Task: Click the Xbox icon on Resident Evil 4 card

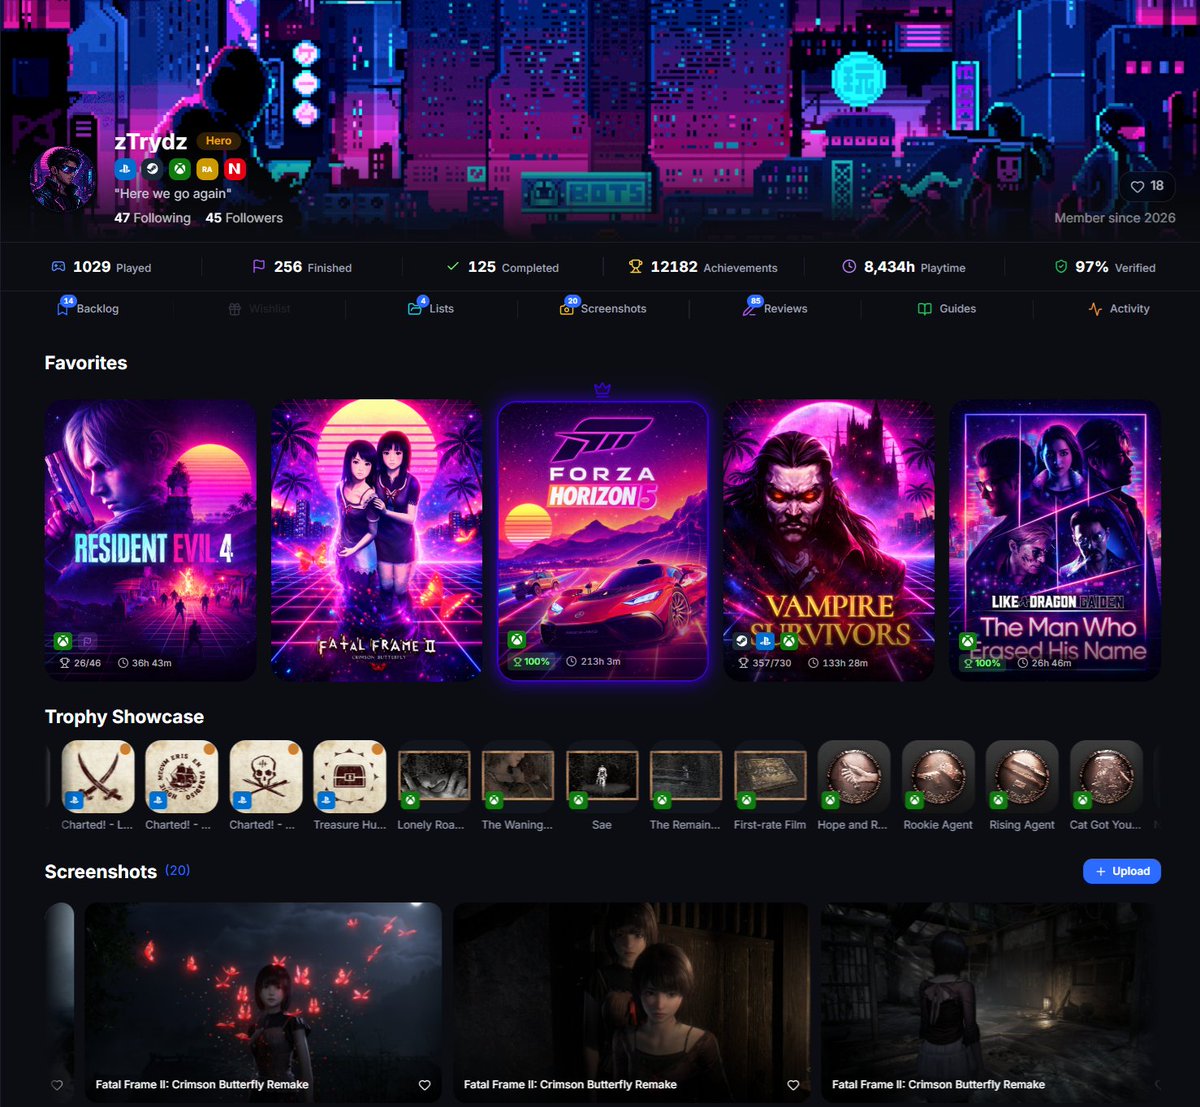Action: 63,641
